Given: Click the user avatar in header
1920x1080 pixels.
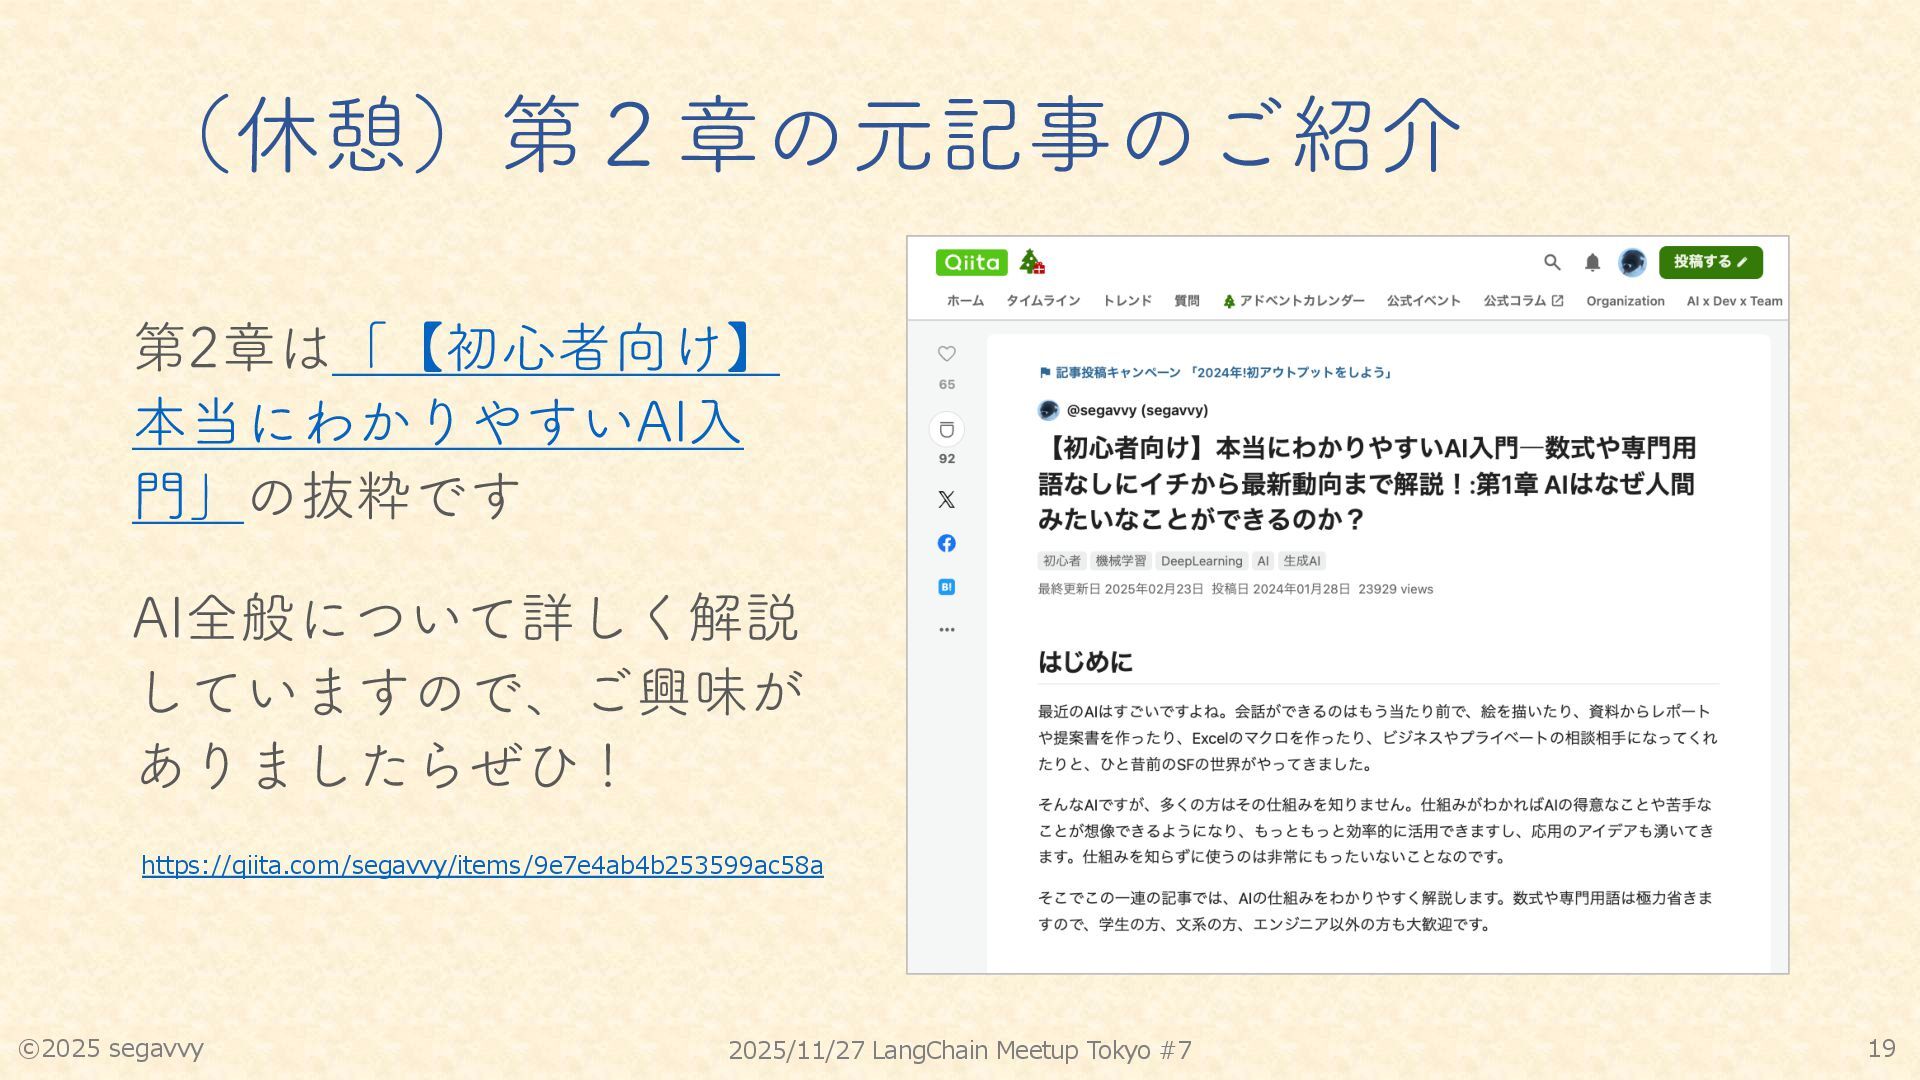Looking at the screenshot, I should point(1632,262).
